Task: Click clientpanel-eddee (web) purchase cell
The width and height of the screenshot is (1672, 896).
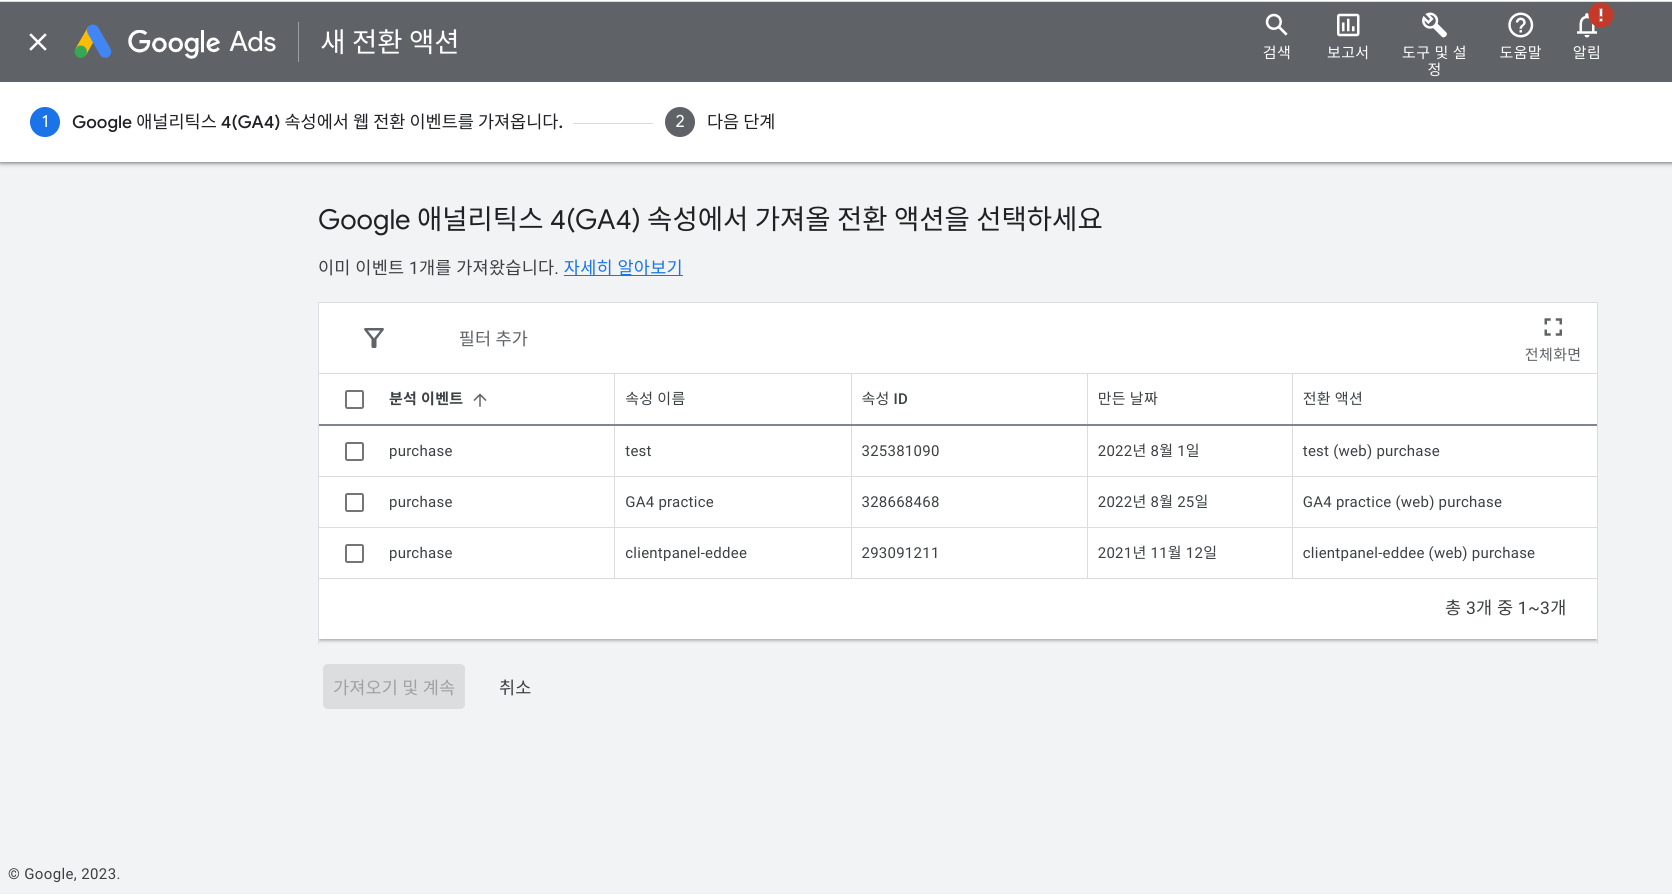Action: tap(1418, 553)
